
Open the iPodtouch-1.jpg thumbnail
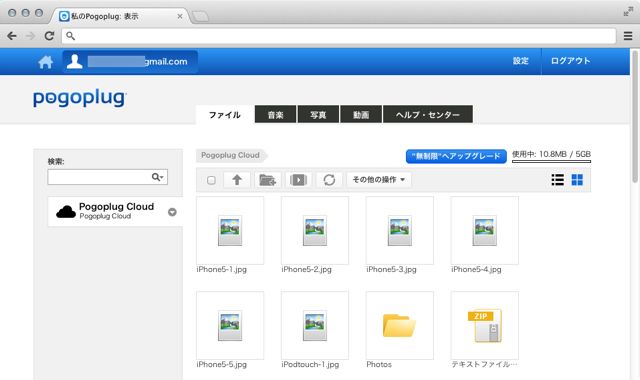pos(315,325)
